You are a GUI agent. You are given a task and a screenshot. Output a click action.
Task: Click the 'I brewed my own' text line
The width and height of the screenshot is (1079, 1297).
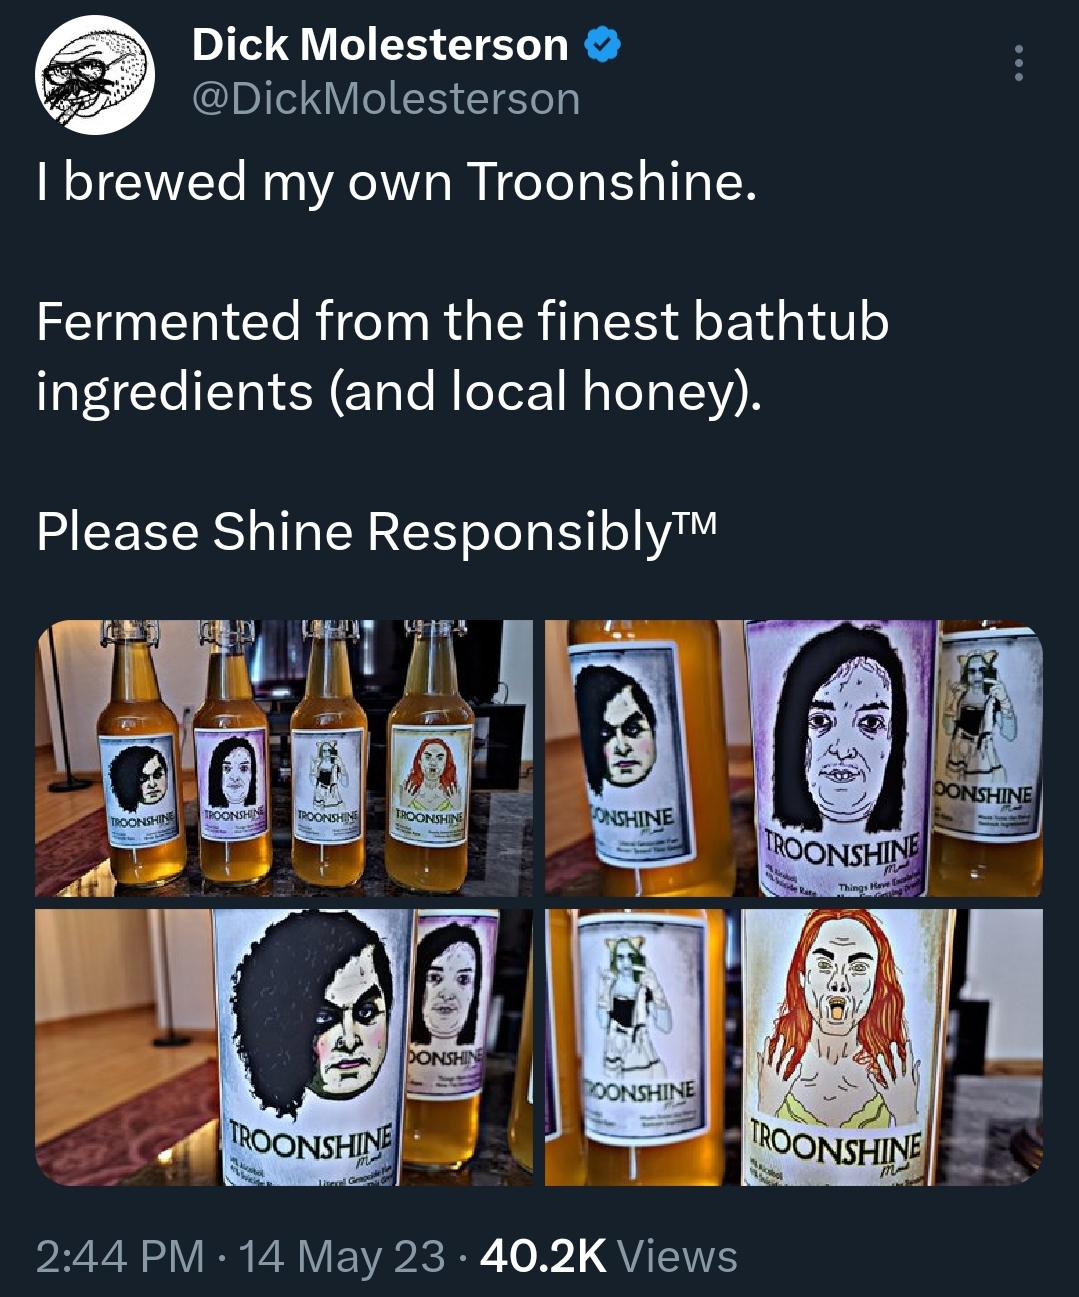(x=396, y=182)
